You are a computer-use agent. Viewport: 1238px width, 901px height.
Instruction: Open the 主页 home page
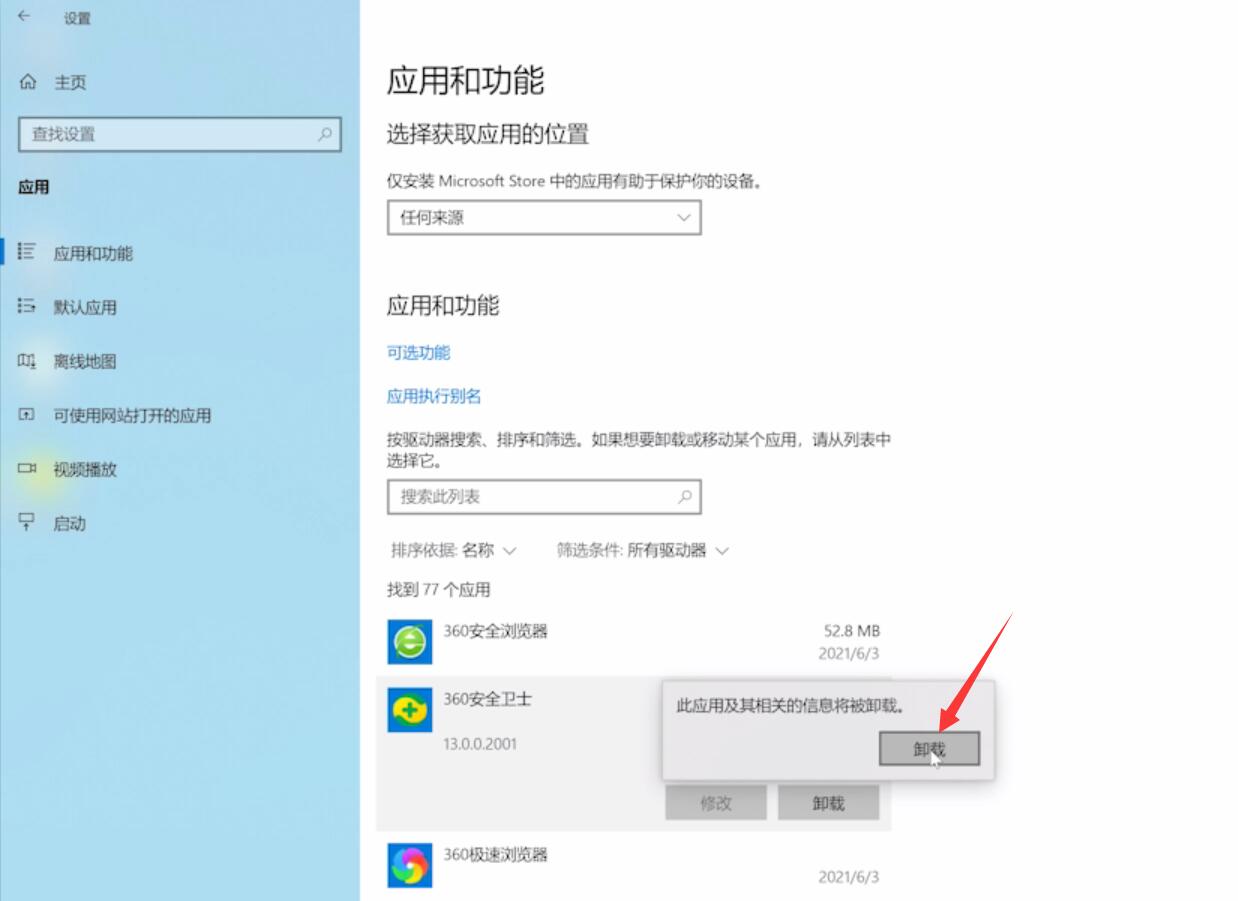70,83
